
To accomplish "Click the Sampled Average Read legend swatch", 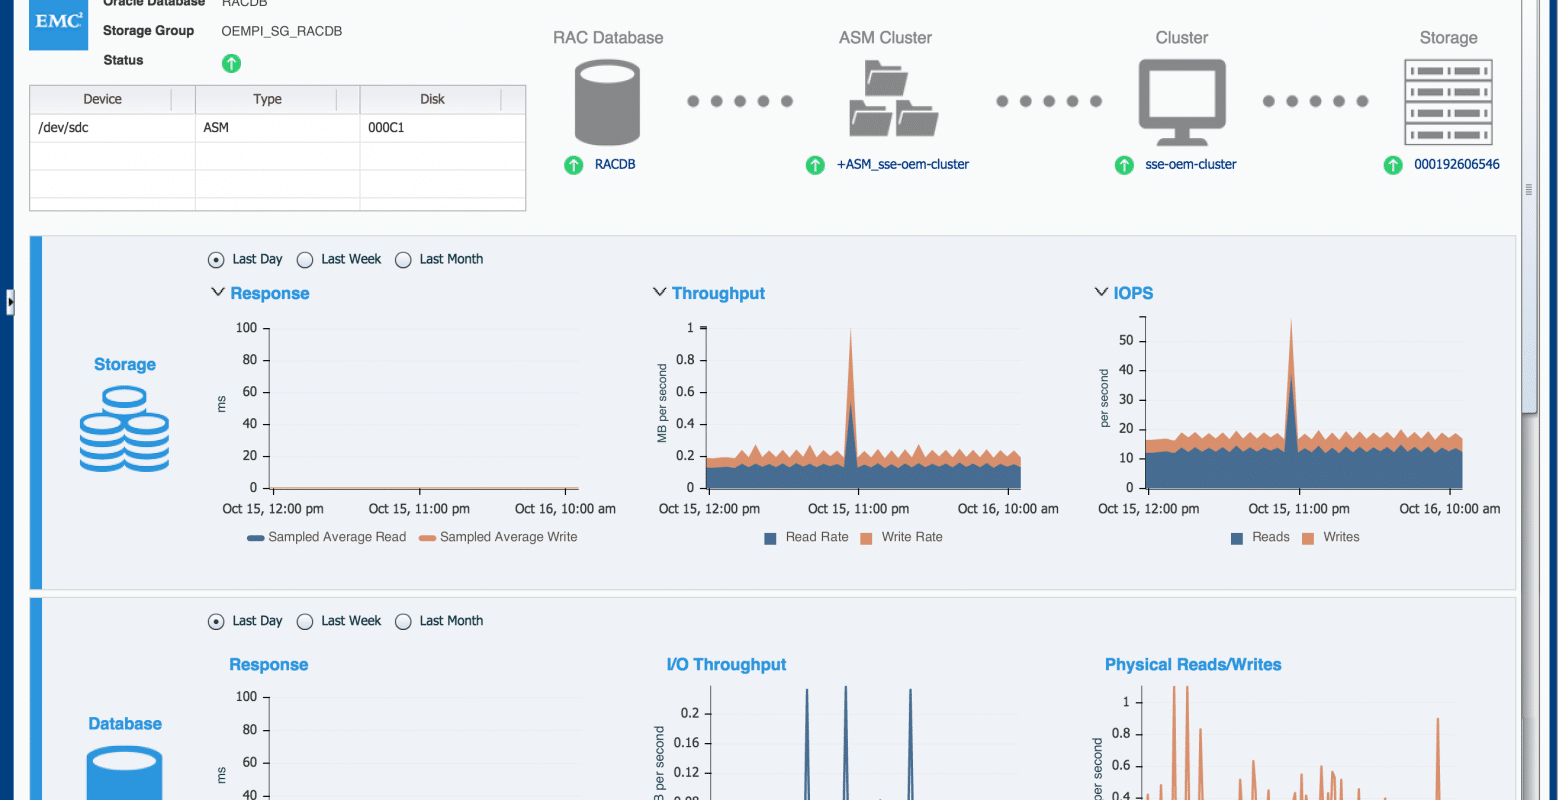I will (x=256, y=538).
